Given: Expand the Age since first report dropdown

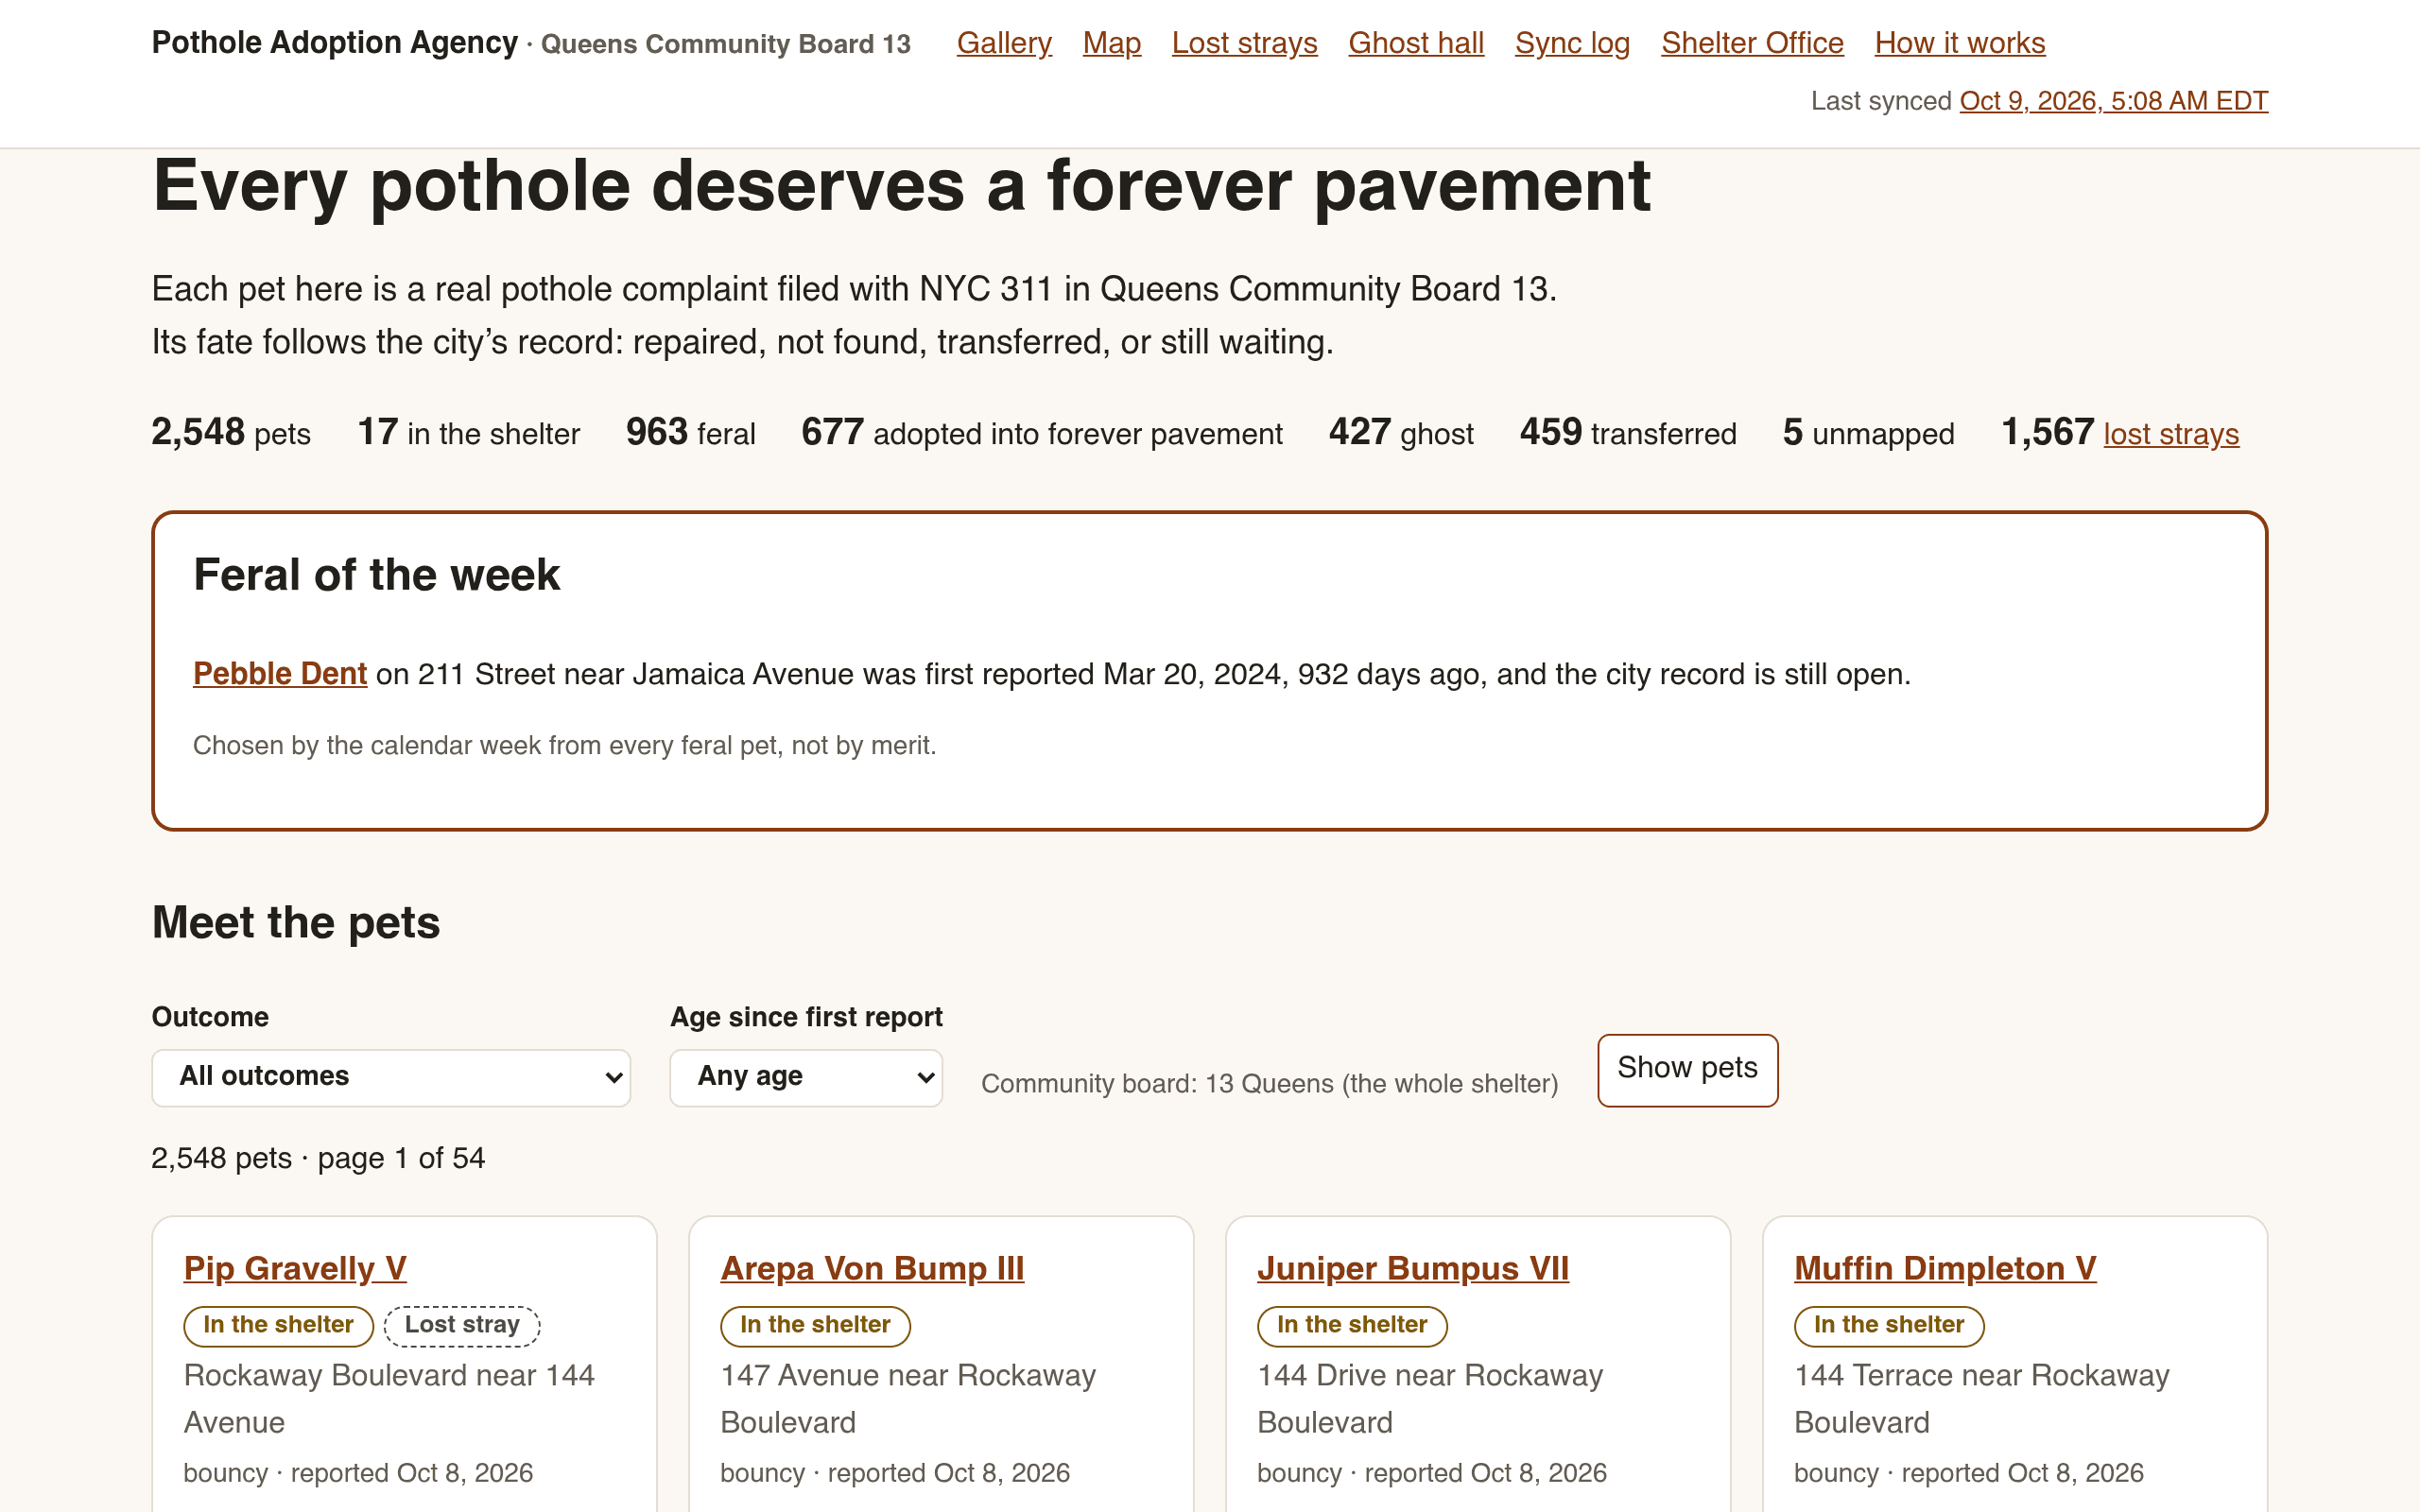Looking at the screenshot, I should tap(806, 1077).
